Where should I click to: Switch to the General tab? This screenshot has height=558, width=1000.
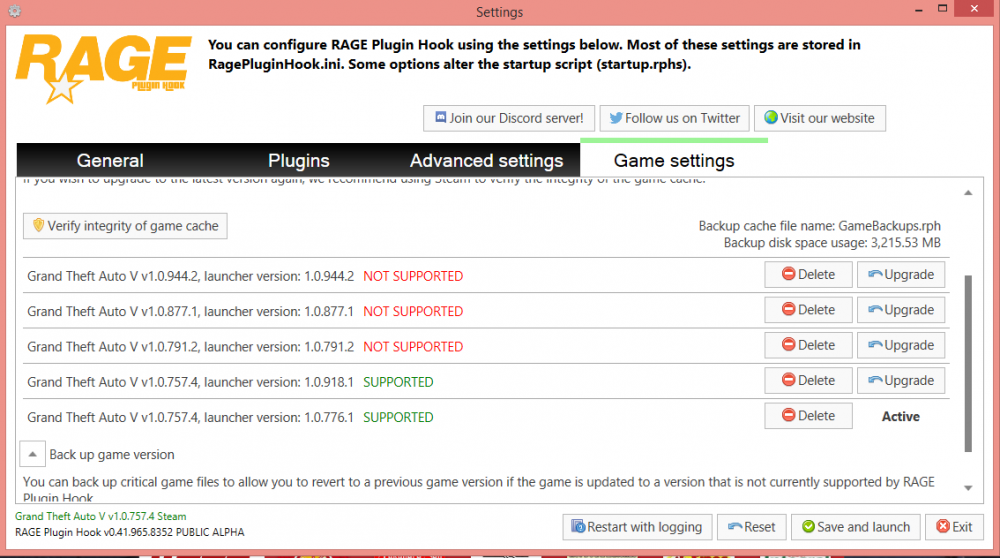110,161
